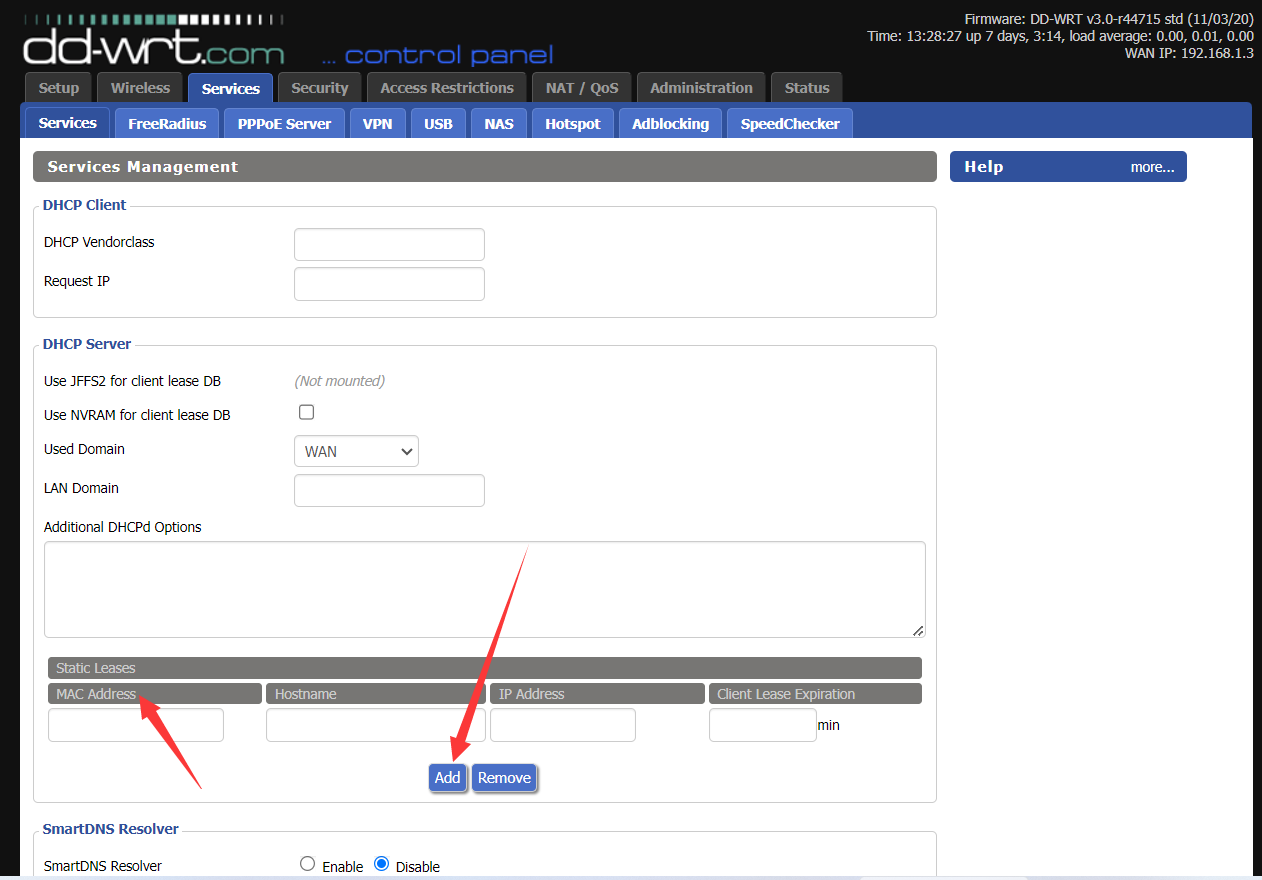Screen dimensions: 1262x880
Task: Switch to the Wireless tab
Action: 140,88
